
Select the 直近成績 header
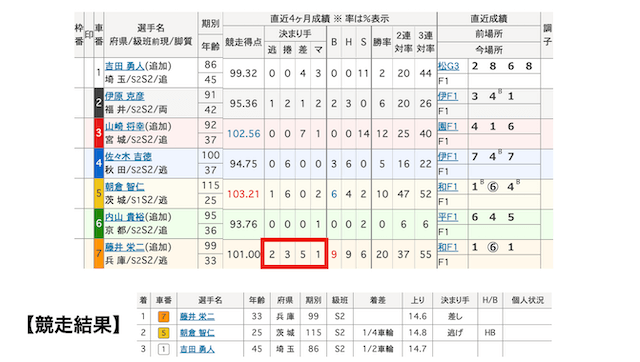489,19
